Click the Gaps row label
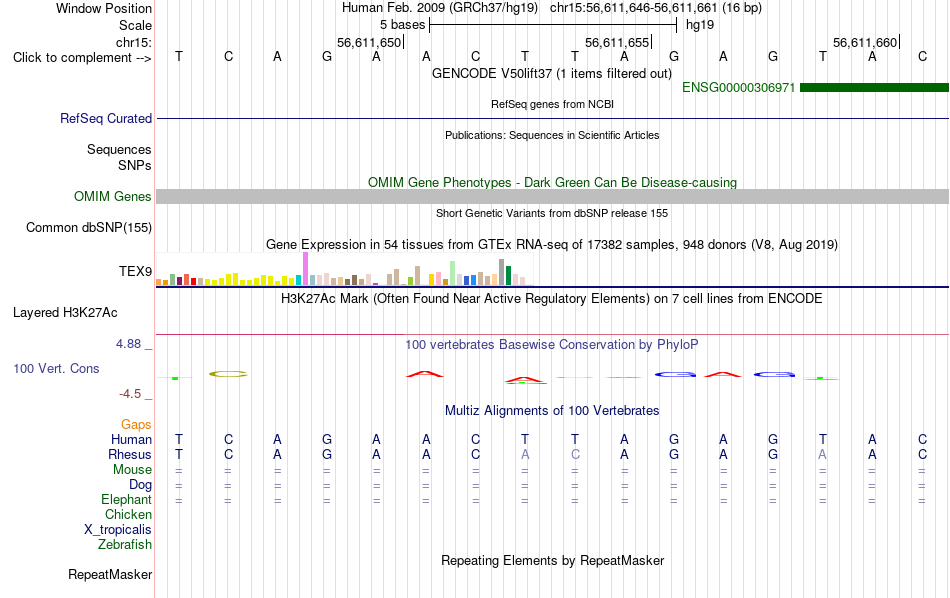 pos(136,425)
